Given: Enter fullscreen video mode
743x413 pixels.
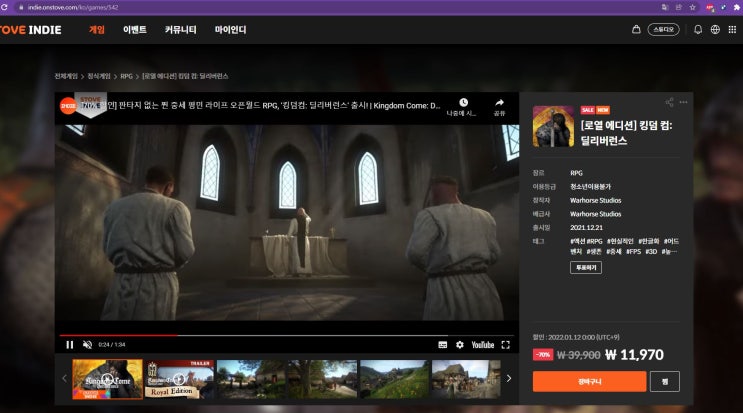Looking at the screenshot, I should (x=506, y=345).
